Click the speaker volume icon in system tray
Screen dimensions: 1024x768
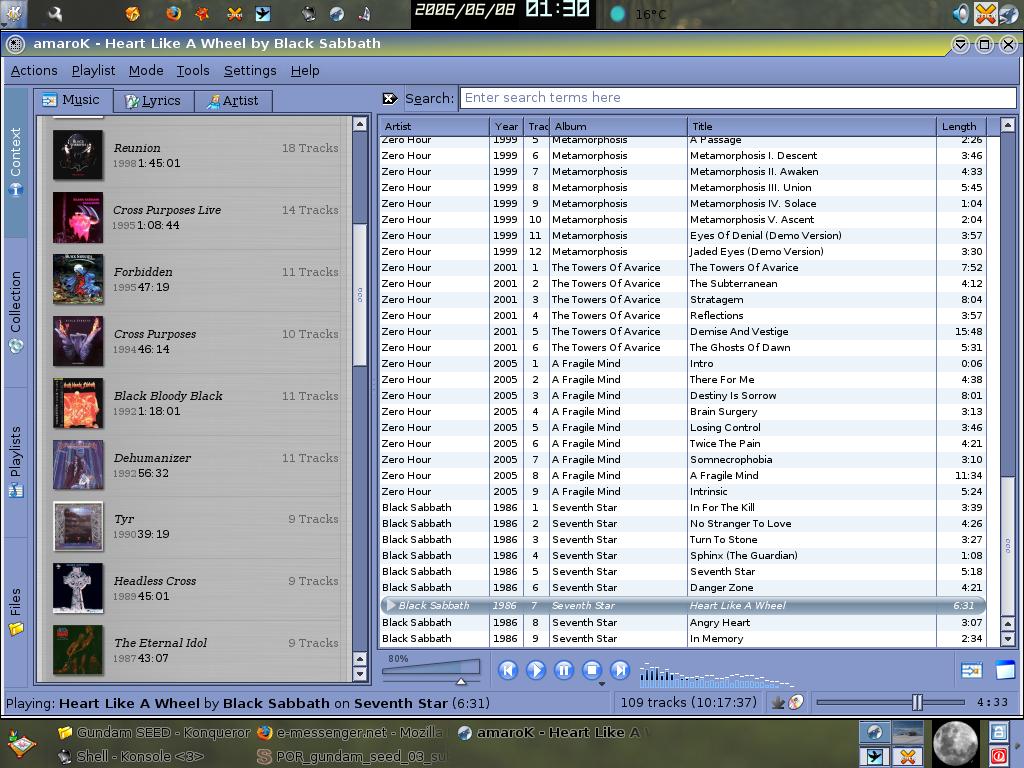click(x=960, y=14)
